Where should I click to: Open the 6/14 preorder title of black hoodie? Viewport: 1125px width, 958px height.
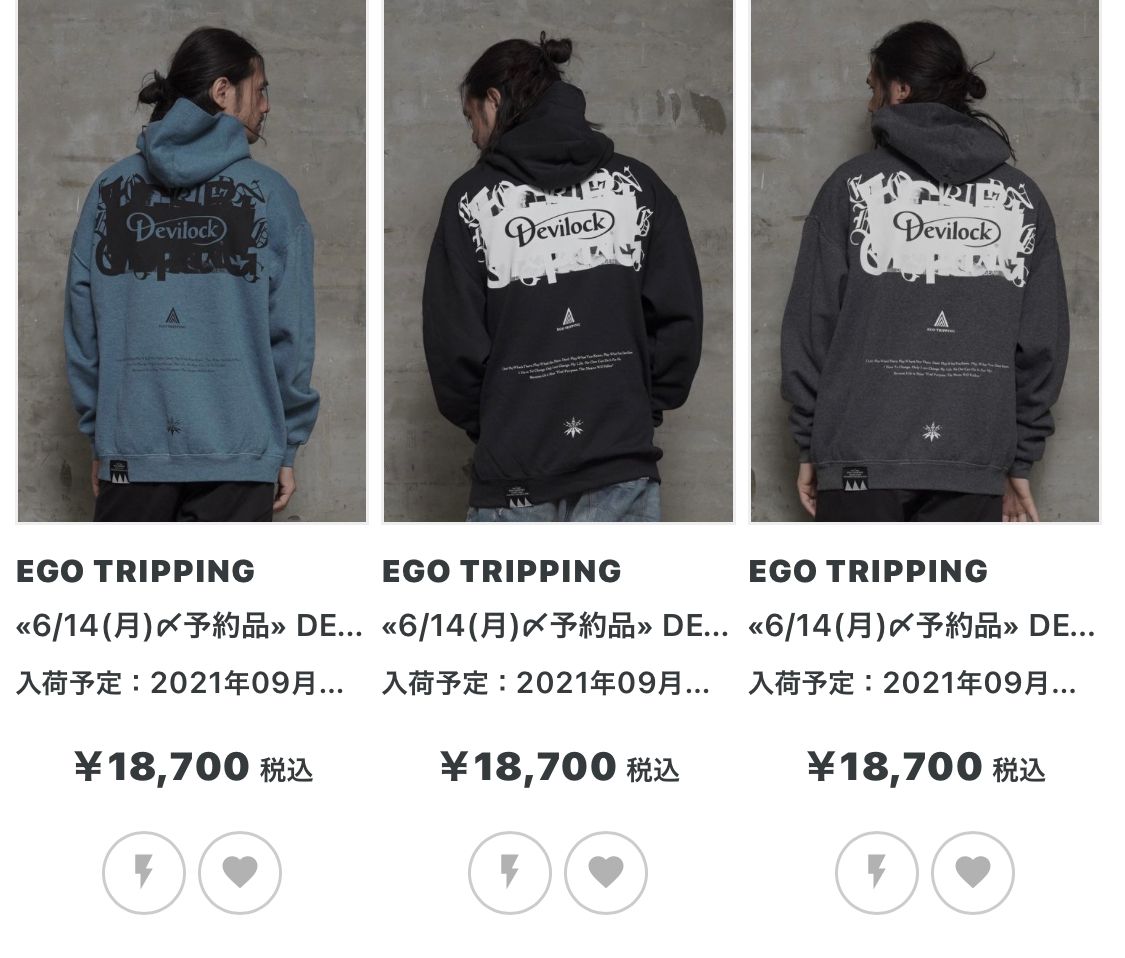click(555, 626)
